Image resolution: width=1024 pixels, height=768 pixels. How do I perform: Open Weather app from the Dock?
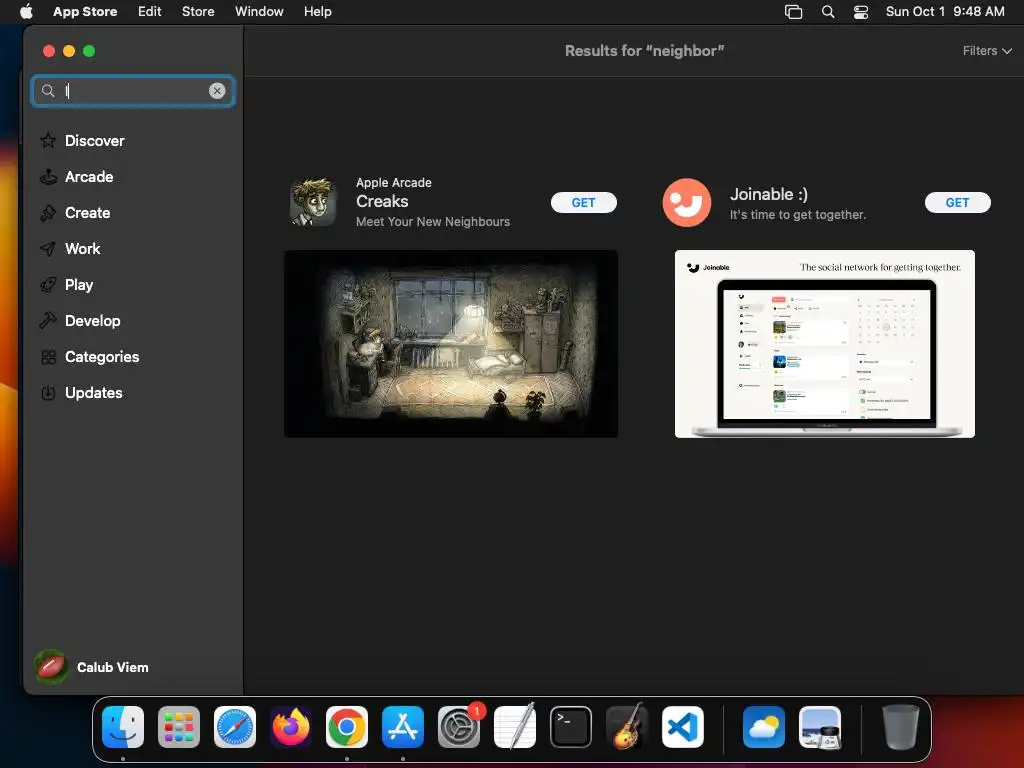pyautogui.click(x=763, y=727)
